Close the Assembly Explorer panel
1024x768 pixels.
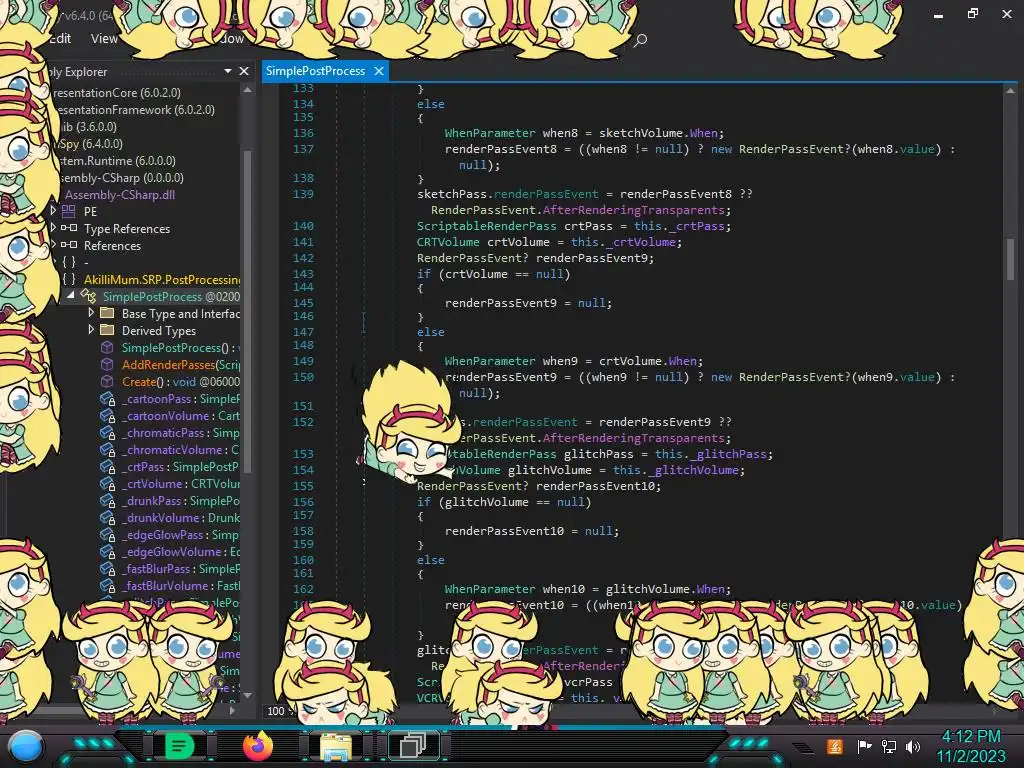pyautogui.click(x=244, y=71)
